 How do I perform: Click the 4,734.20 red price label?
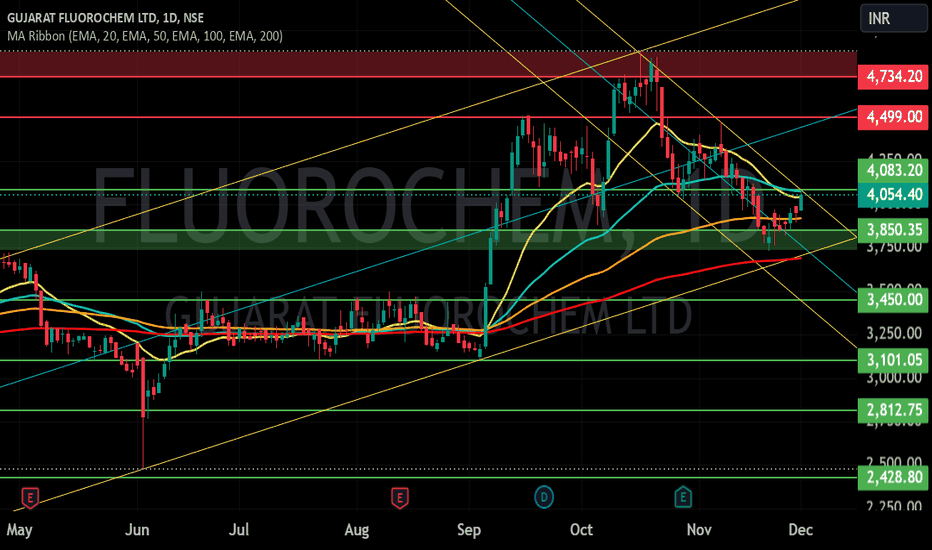[893, 77]
